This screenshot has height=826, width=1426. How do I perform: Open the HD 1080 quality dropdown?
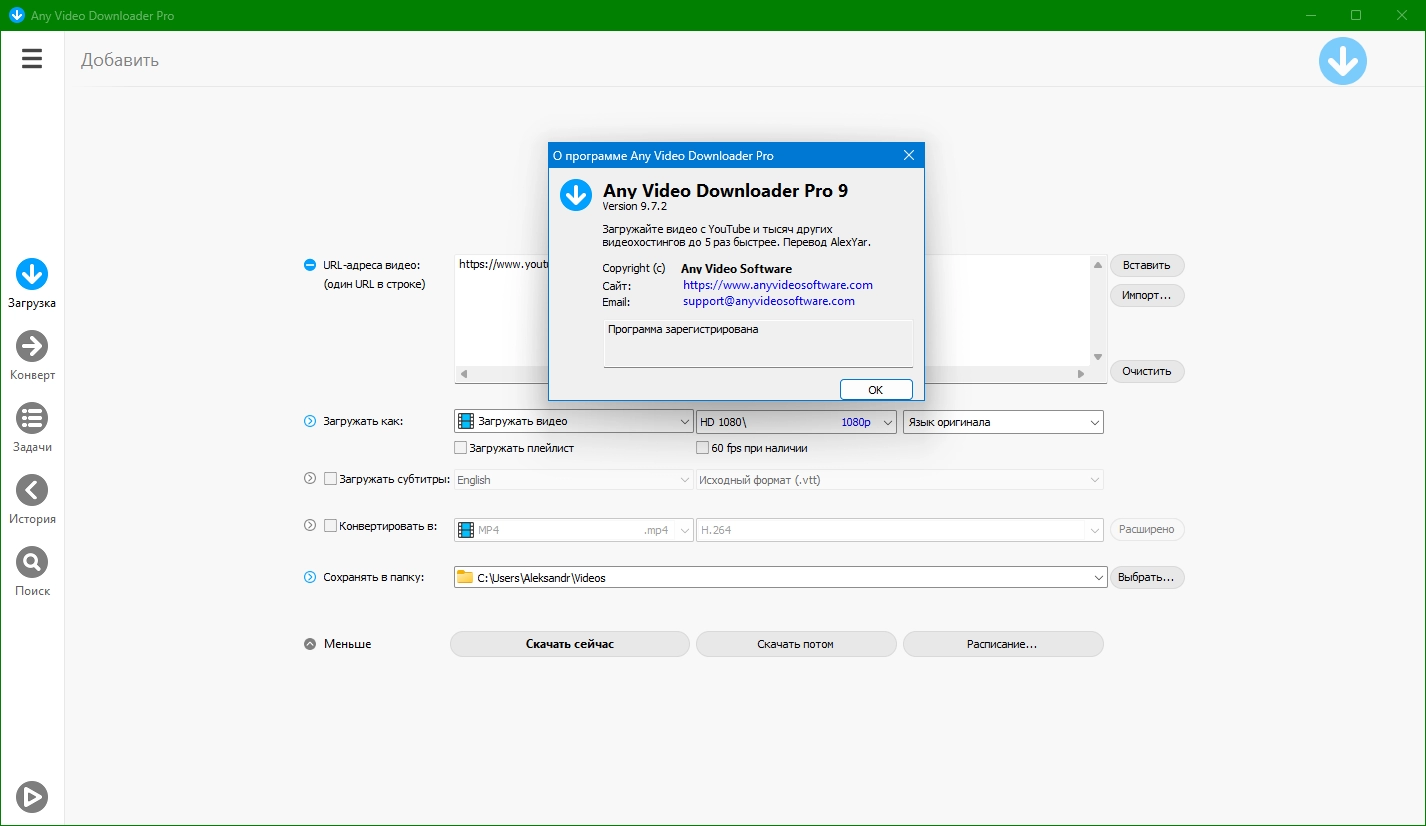coord(796,421)
